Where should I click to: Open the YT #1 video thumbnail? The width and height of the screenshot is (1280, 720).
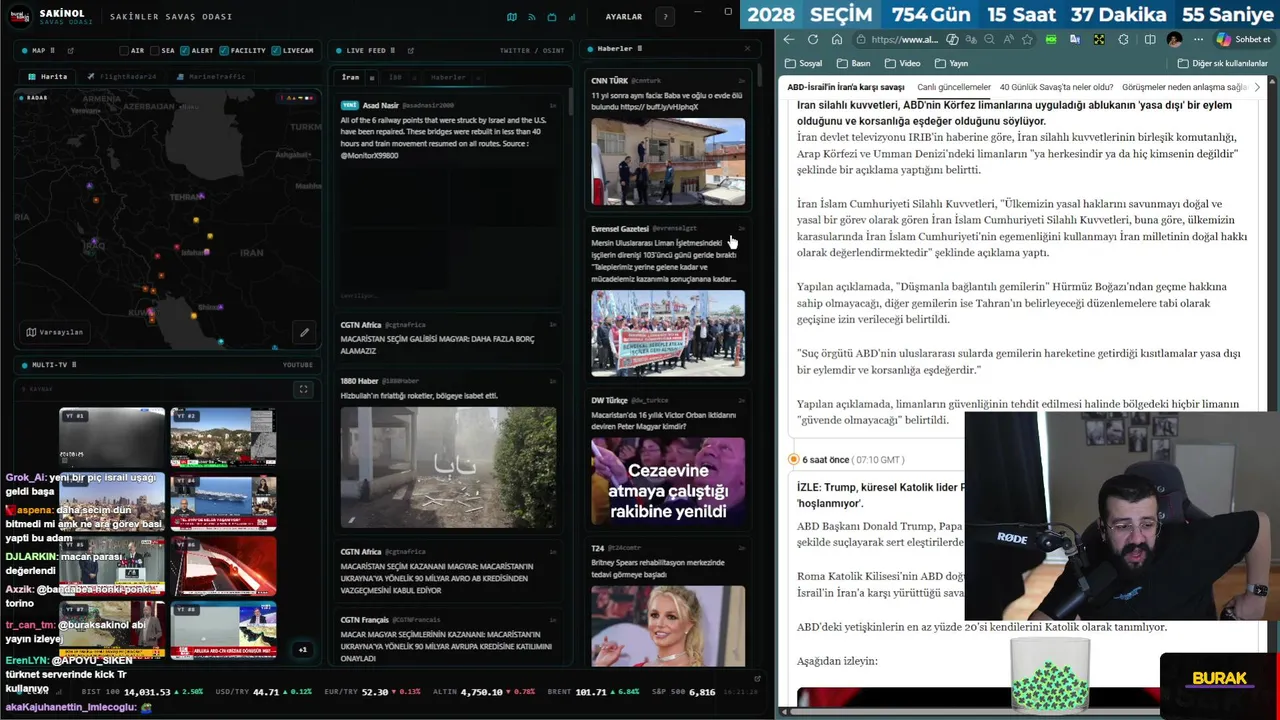tap(112, 435)
